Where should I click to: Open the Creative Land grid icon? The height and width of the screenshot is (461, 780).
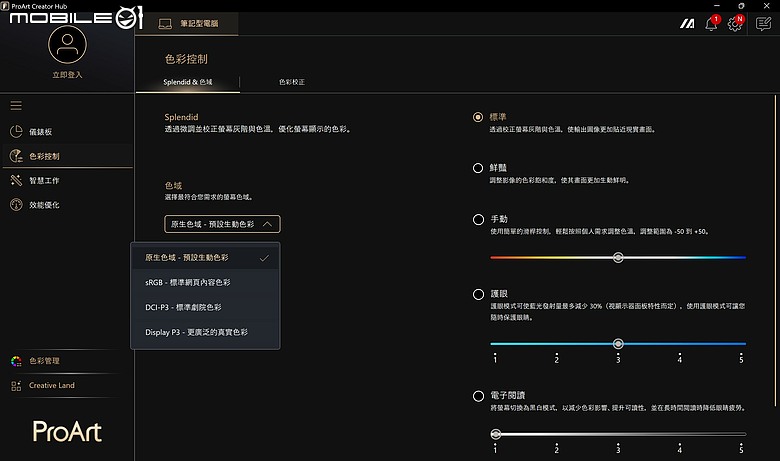(16, 385)
